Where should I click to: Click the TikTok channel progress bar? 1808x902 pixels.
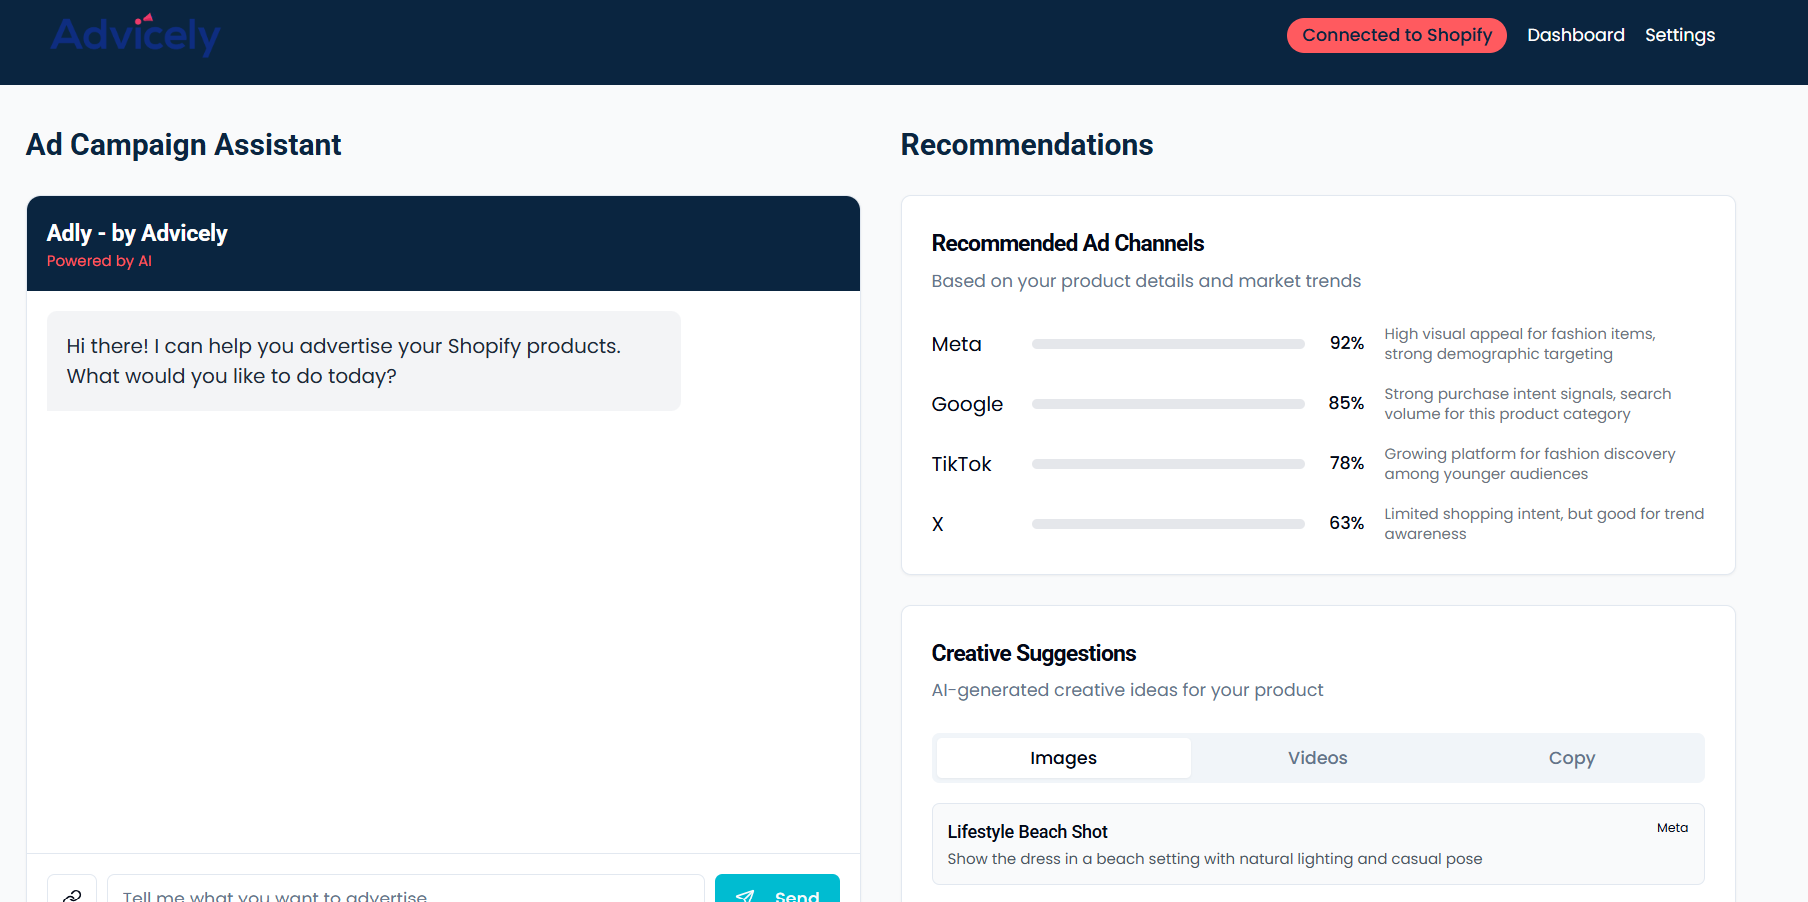(1167, 464)
